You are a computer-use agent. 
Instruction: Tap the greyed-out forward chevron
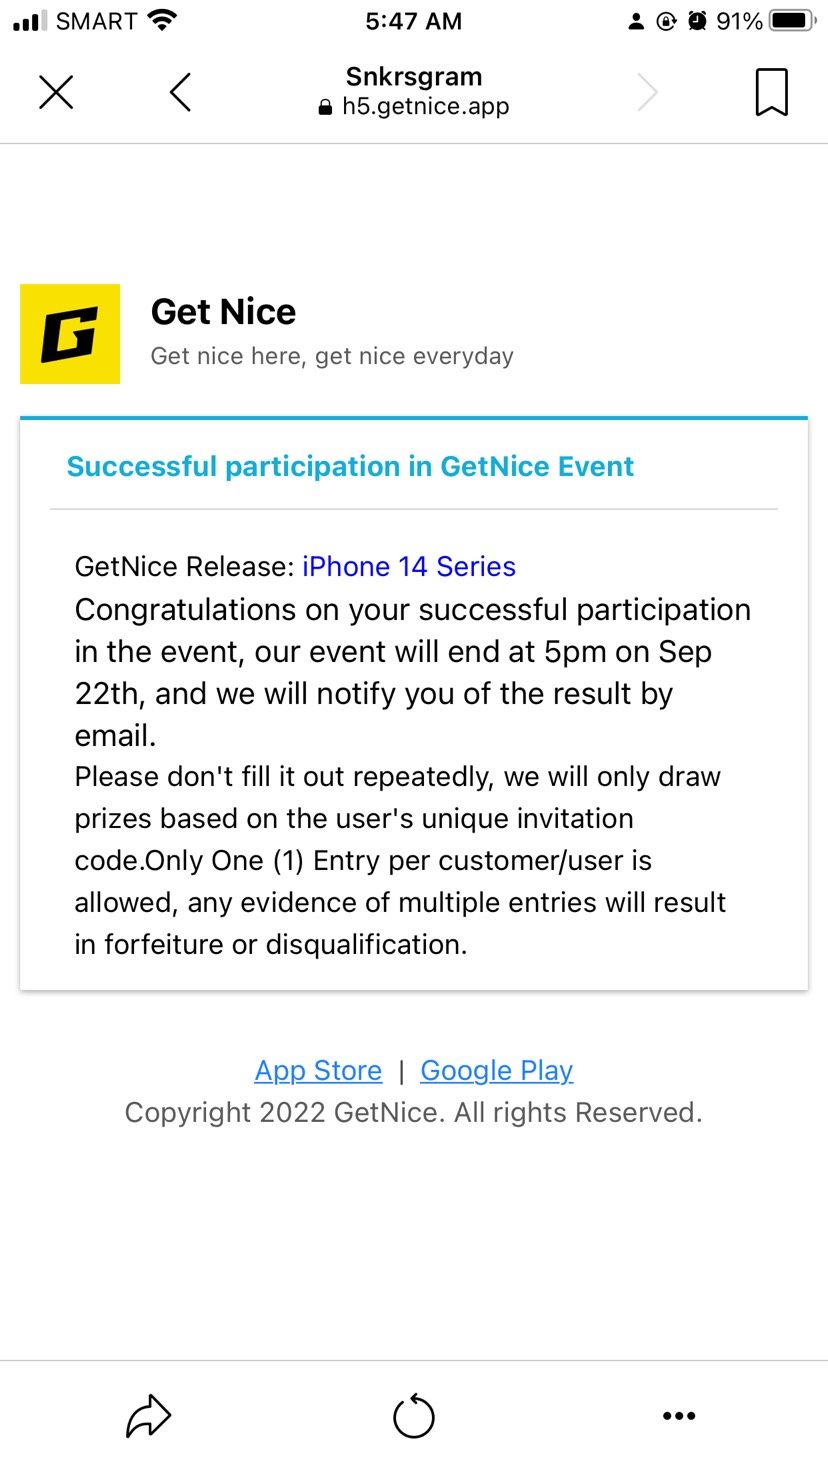[x=648, y=92]
